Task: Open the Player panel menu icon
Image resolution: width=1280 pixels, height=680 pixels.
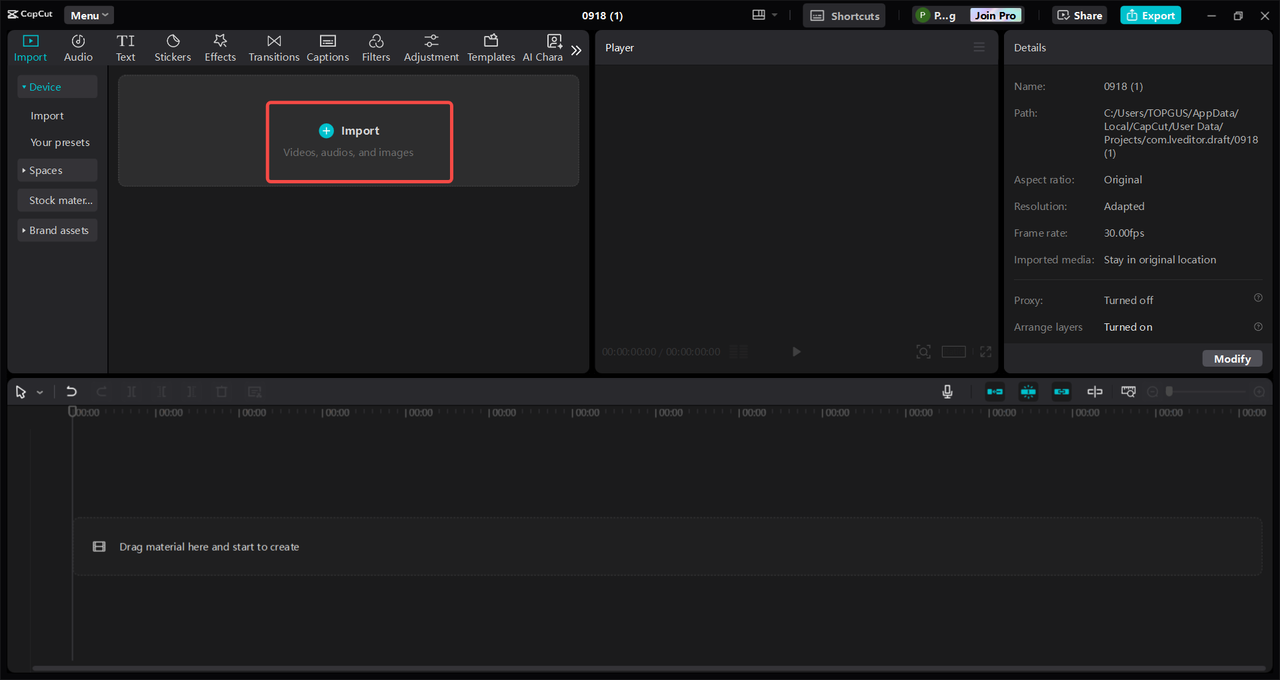Action: pos(979,47)
